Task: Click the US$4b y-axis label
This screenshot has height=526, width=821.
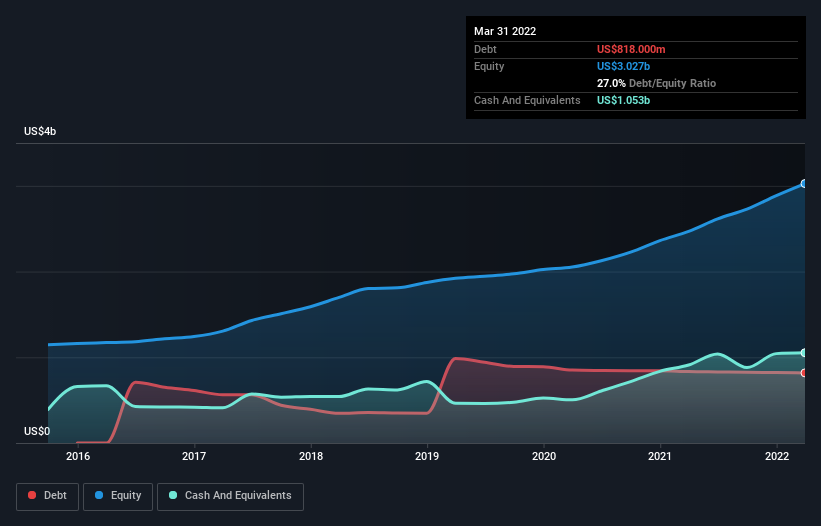Action: (40, 131)
